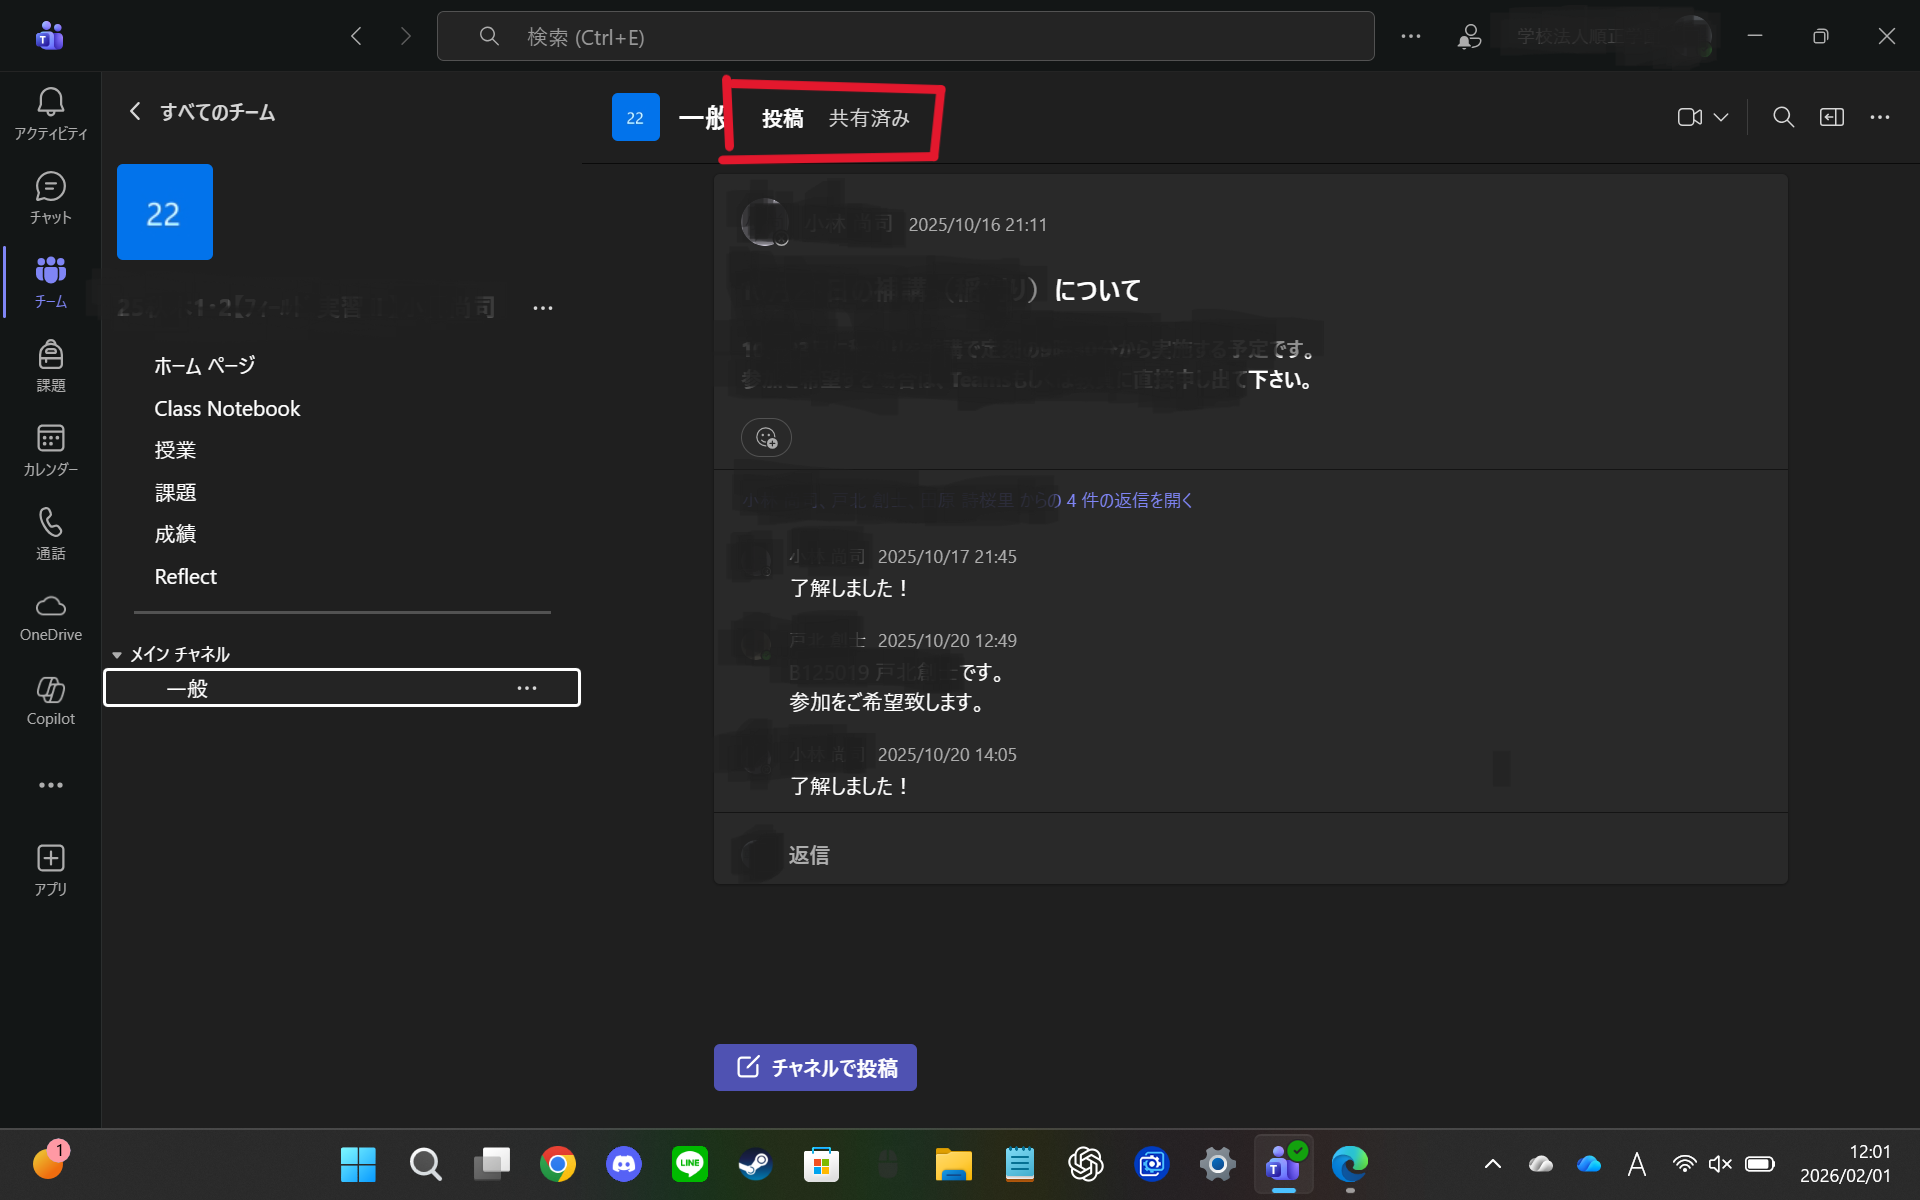The width and height of the screenshot is (1920, 1200).
Task: Open channel more options ellipsis at top right
Action: [1880, 117]
